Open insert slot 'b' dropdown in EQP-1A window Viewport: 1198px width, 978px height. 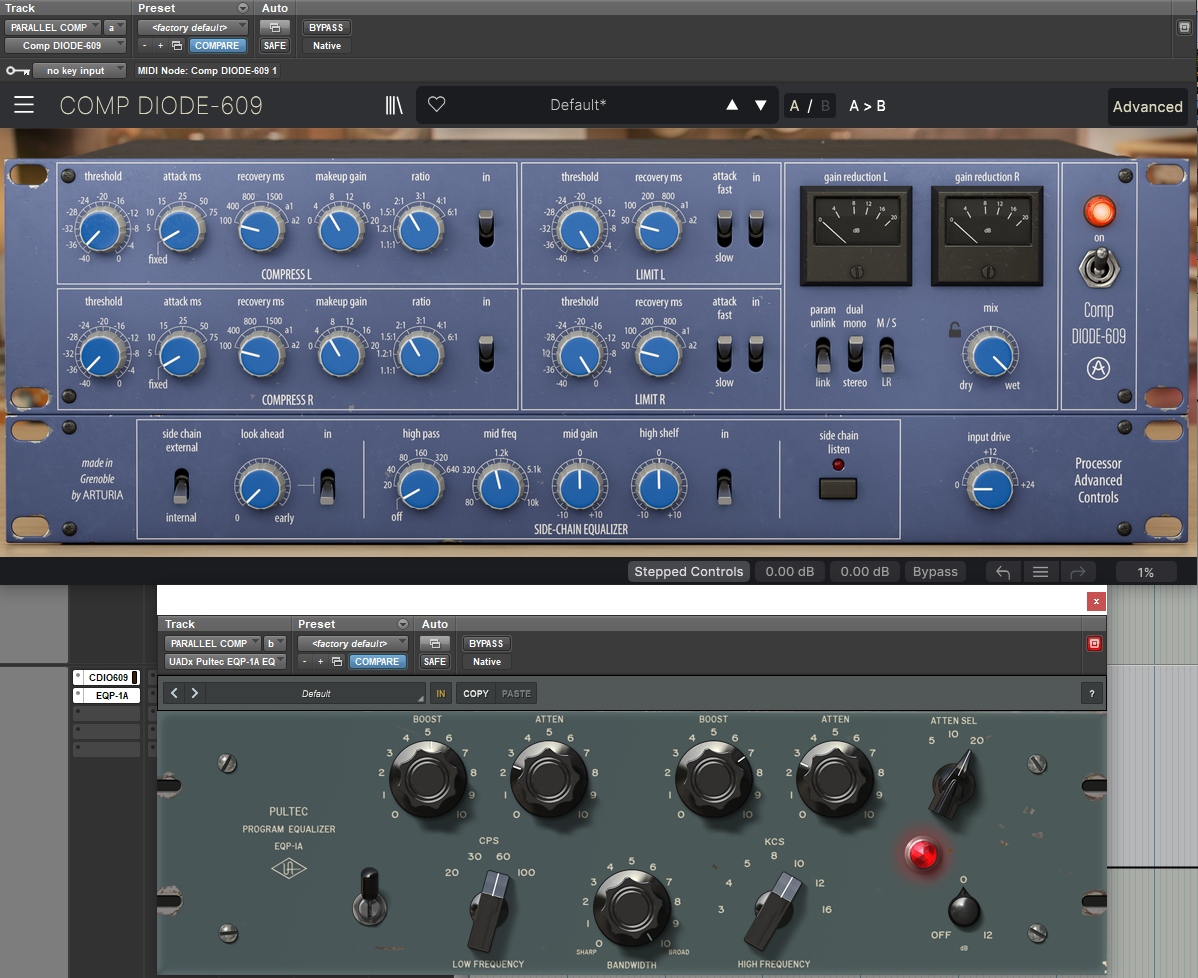(274, 643)
